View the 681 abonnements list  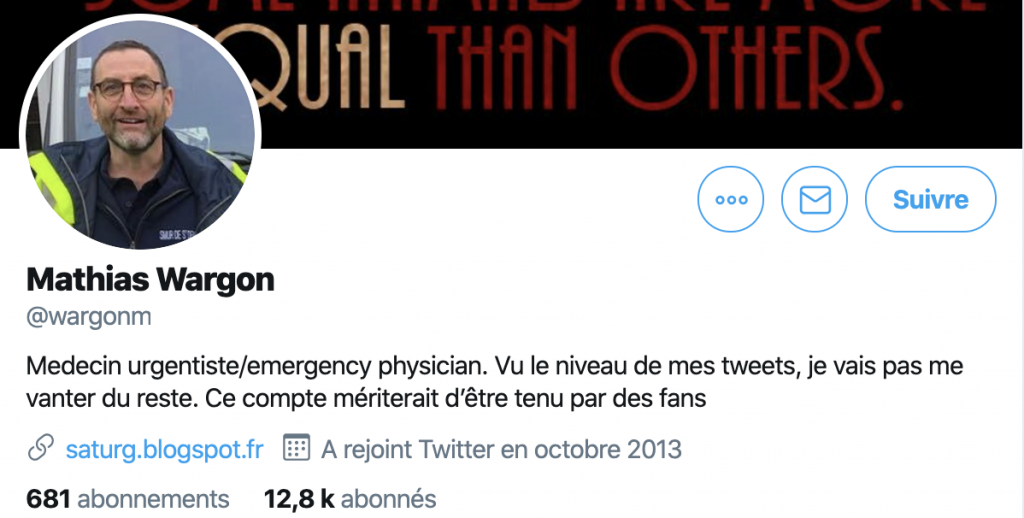pyautogui.click(x=128, y=499)
